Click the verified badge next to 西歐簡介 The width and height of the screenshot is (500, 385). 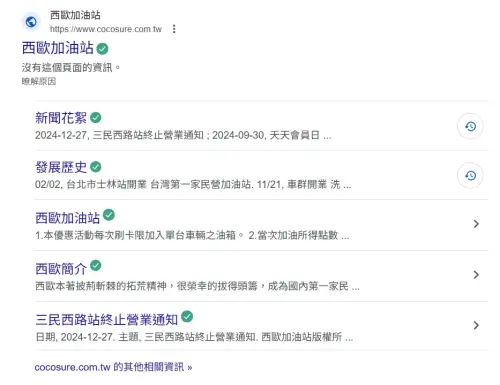pos(96,265)
